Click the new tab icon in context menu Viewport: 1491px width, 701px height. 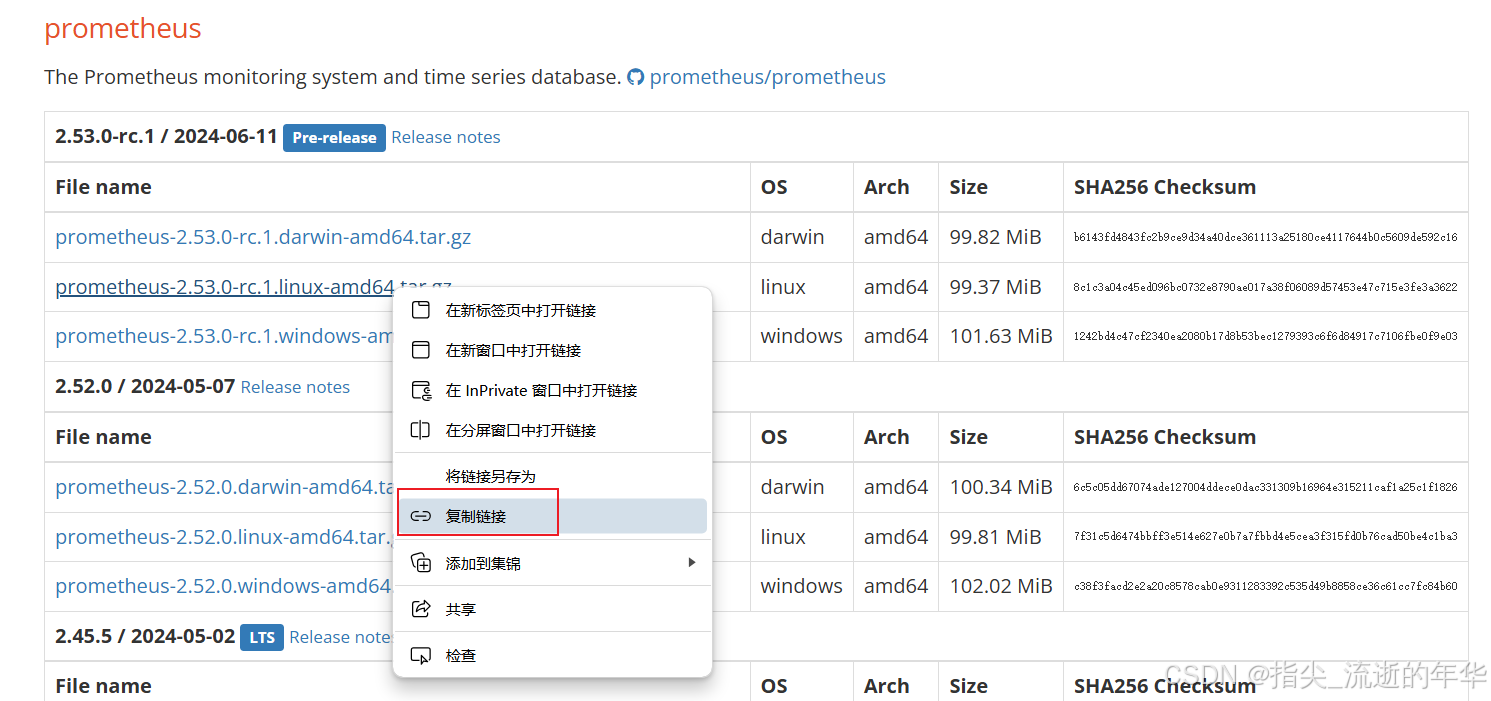[x=421, y=310]
